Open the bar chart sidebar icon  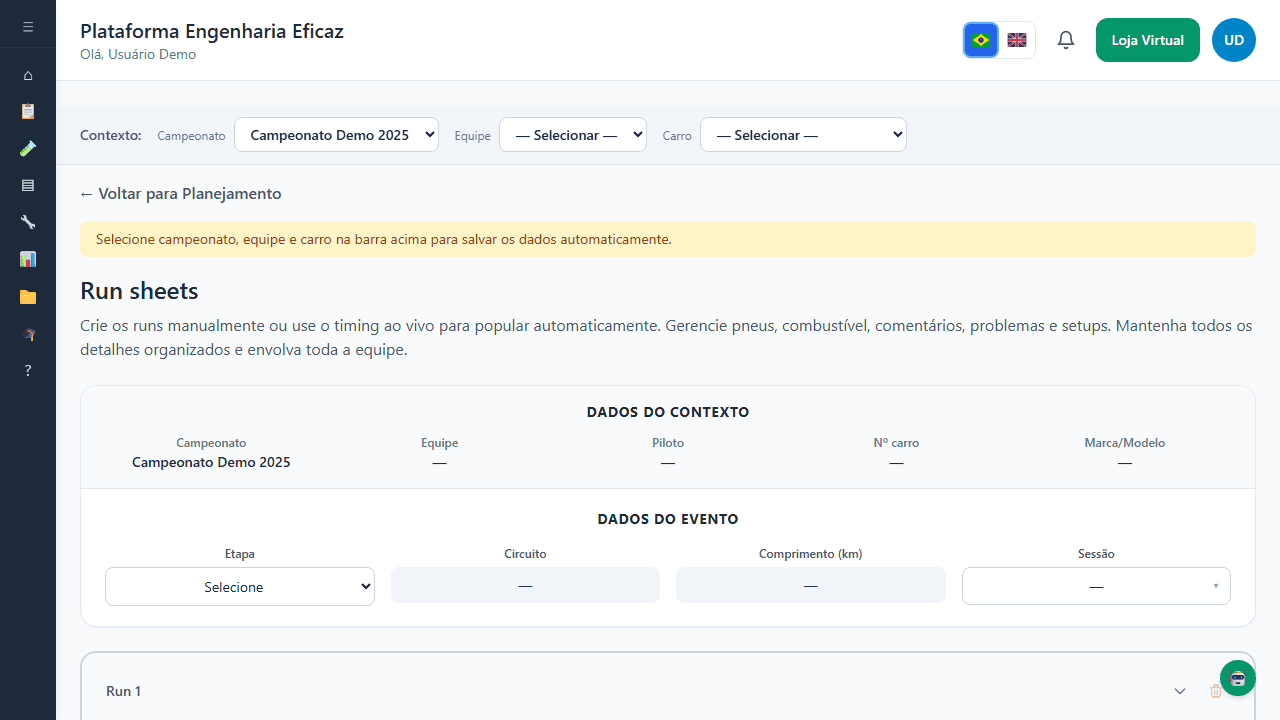click(x=28, y=259)
